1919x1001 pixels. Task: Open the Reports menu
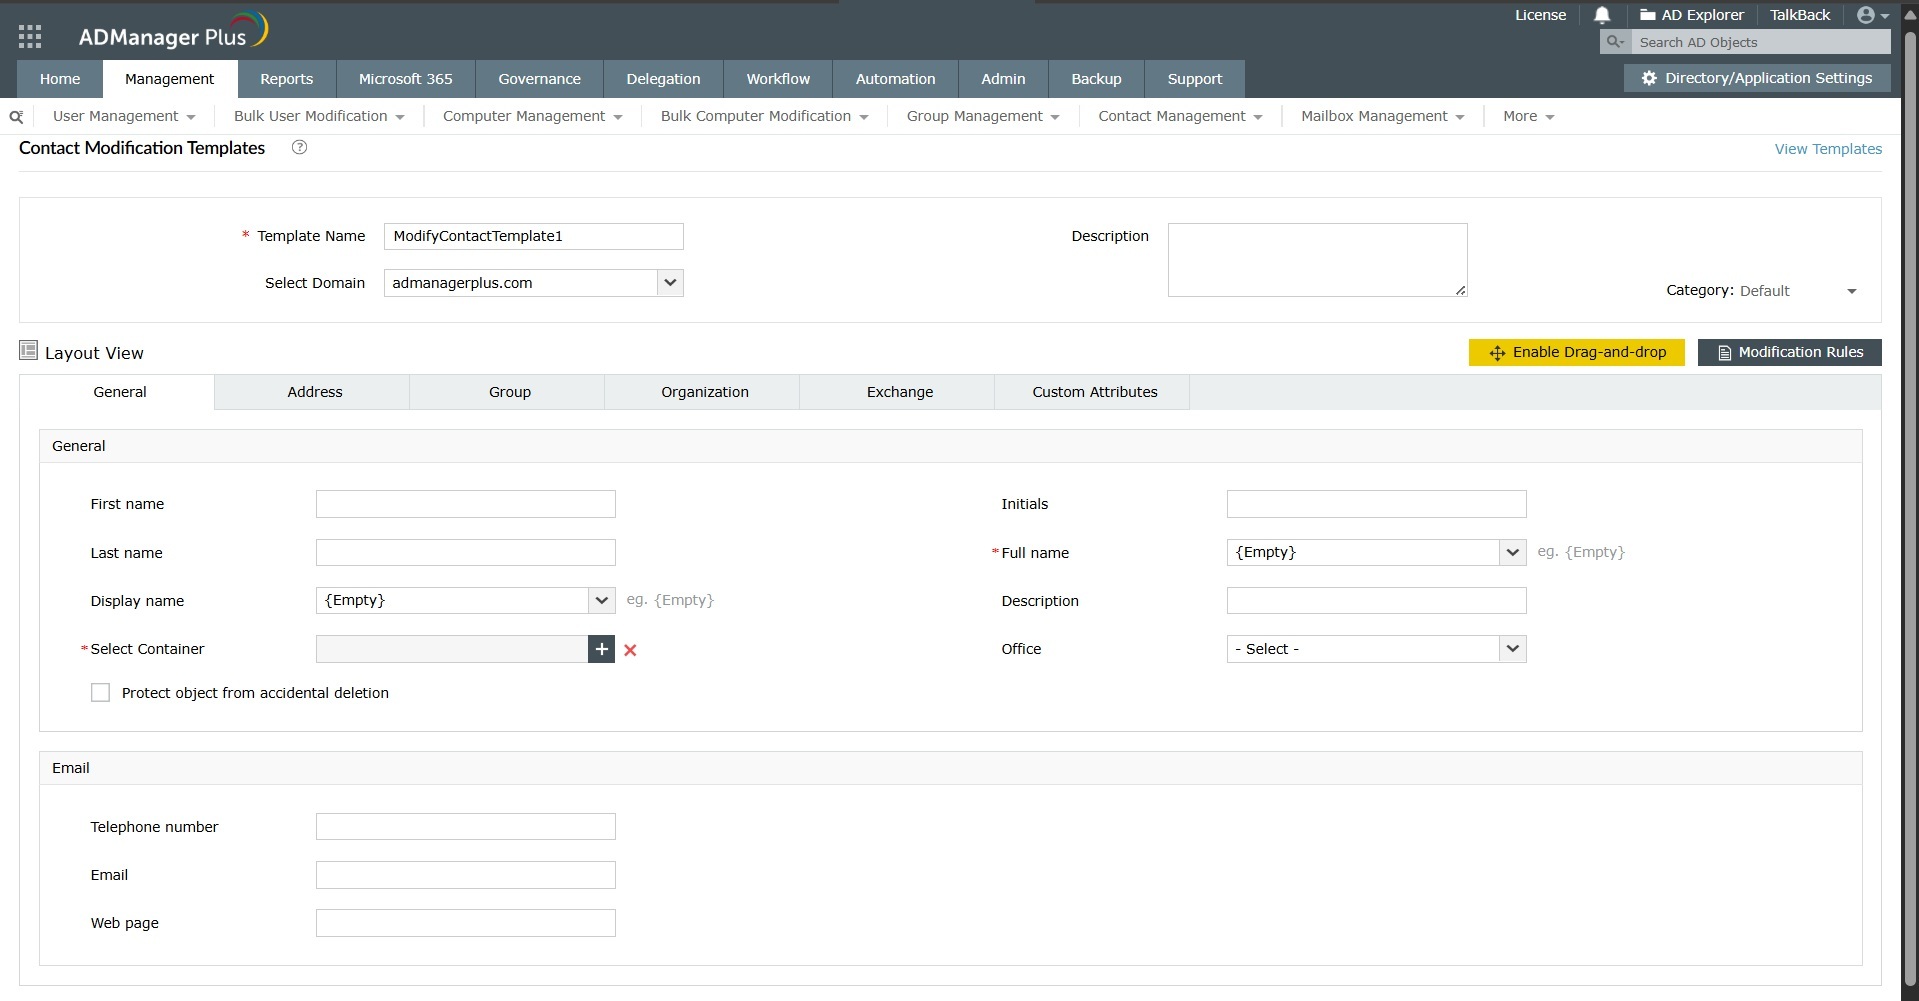286,78
